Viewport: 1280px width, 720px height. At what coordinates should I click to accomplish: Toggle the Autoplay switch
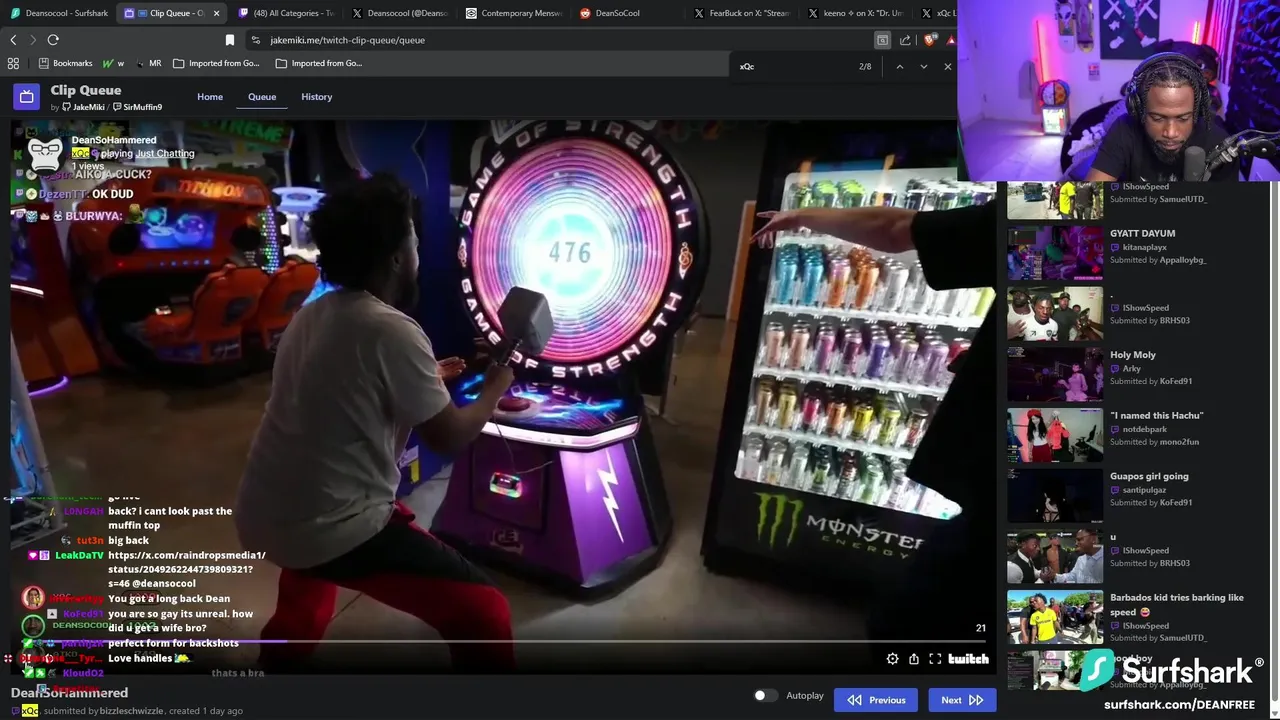765,695
